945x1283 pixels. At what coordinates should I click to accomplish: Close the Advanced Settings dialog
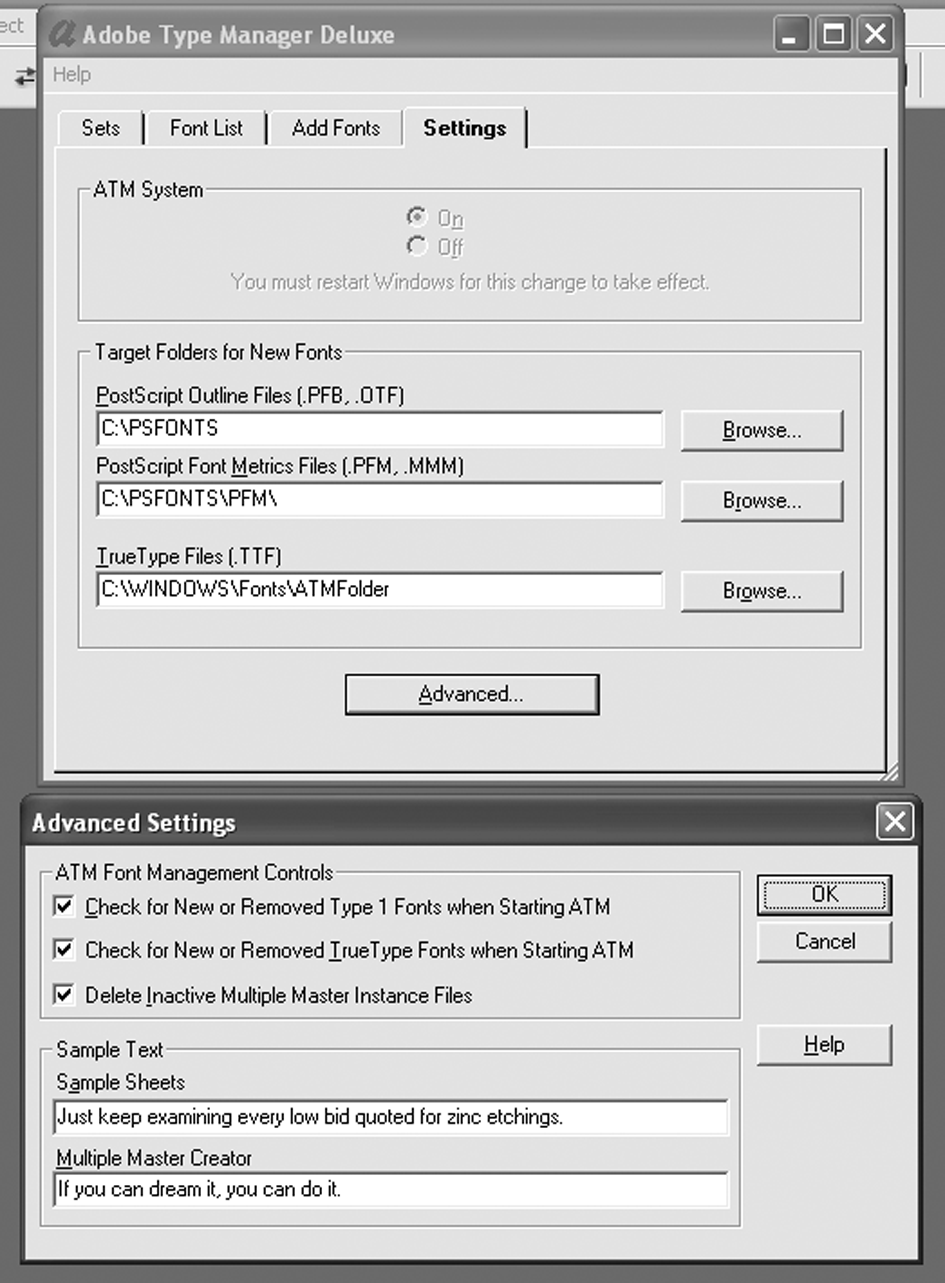click(894, 822)
